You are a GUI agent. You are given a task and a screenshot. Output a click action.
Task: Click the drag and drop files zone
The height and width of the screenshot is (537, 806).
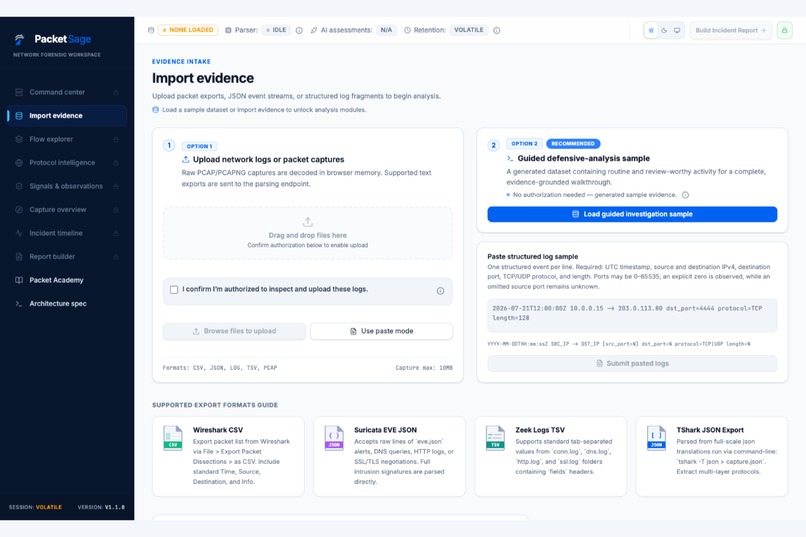[307, 233]
